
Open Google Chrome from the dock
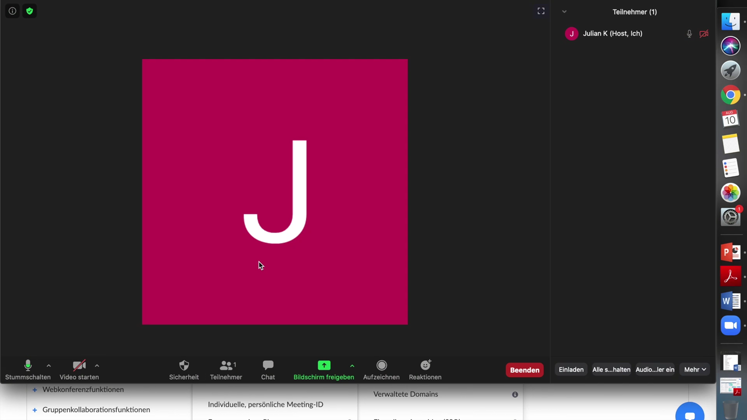pos(731,95)
